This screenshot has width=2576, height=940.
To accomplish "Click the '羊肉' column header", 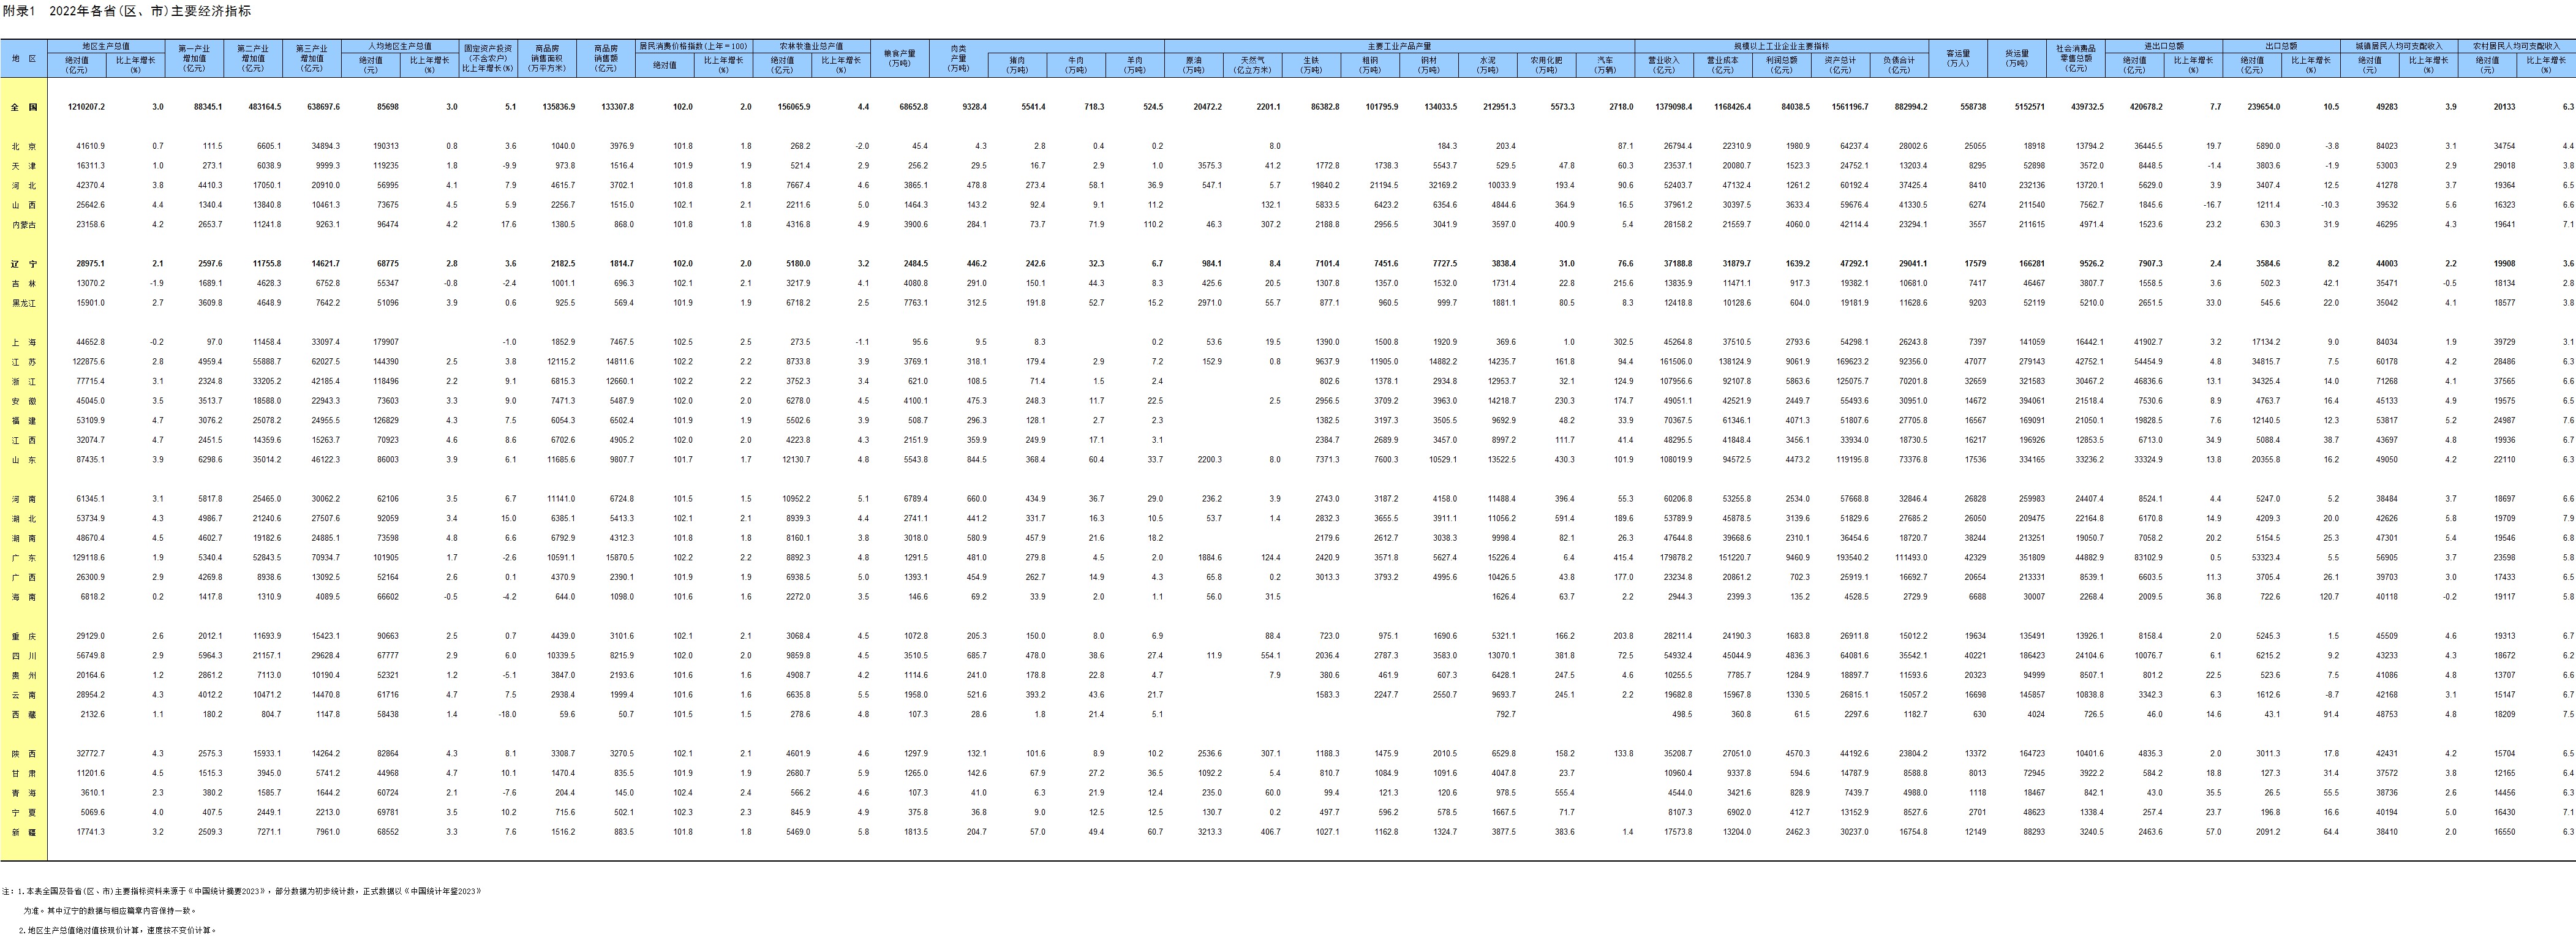I will pos(1135,65).
